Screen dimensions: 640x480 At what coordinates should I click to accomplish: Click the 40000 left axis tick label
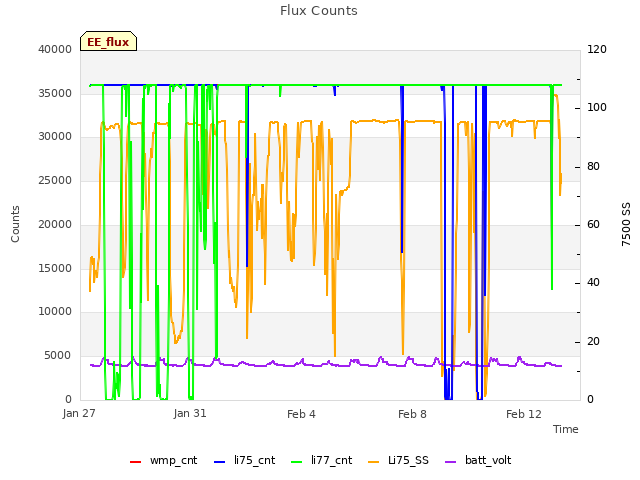(x=55, y=49)
